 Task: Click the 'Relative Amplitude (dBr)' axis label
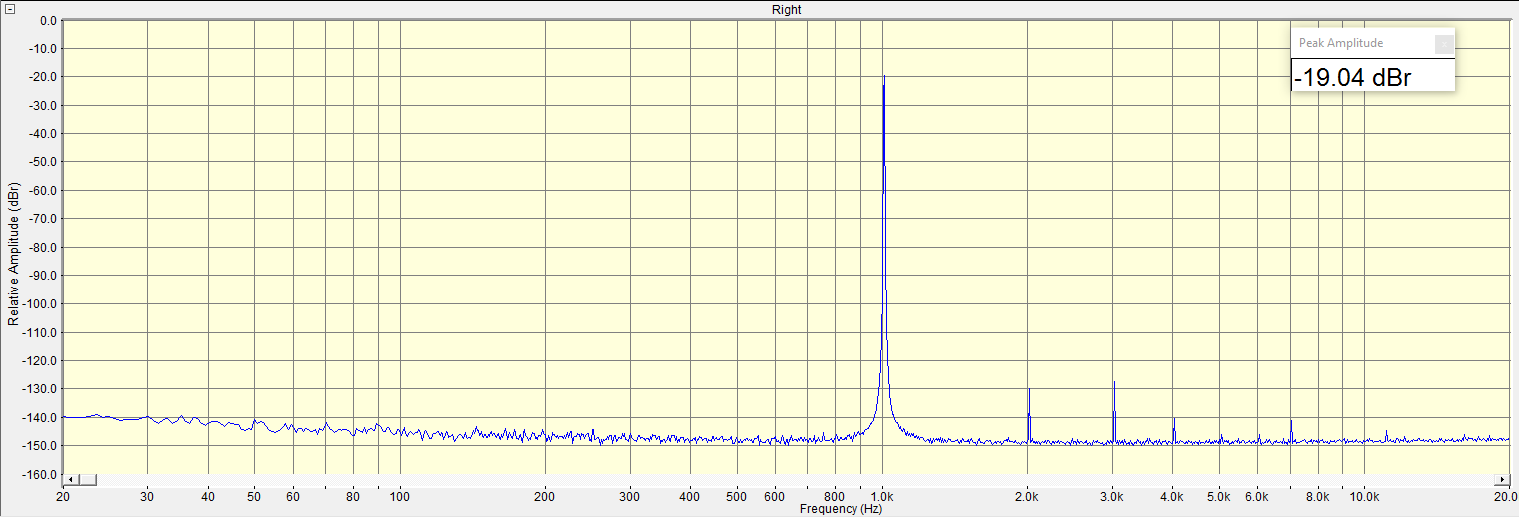click(x=13, y=253)
